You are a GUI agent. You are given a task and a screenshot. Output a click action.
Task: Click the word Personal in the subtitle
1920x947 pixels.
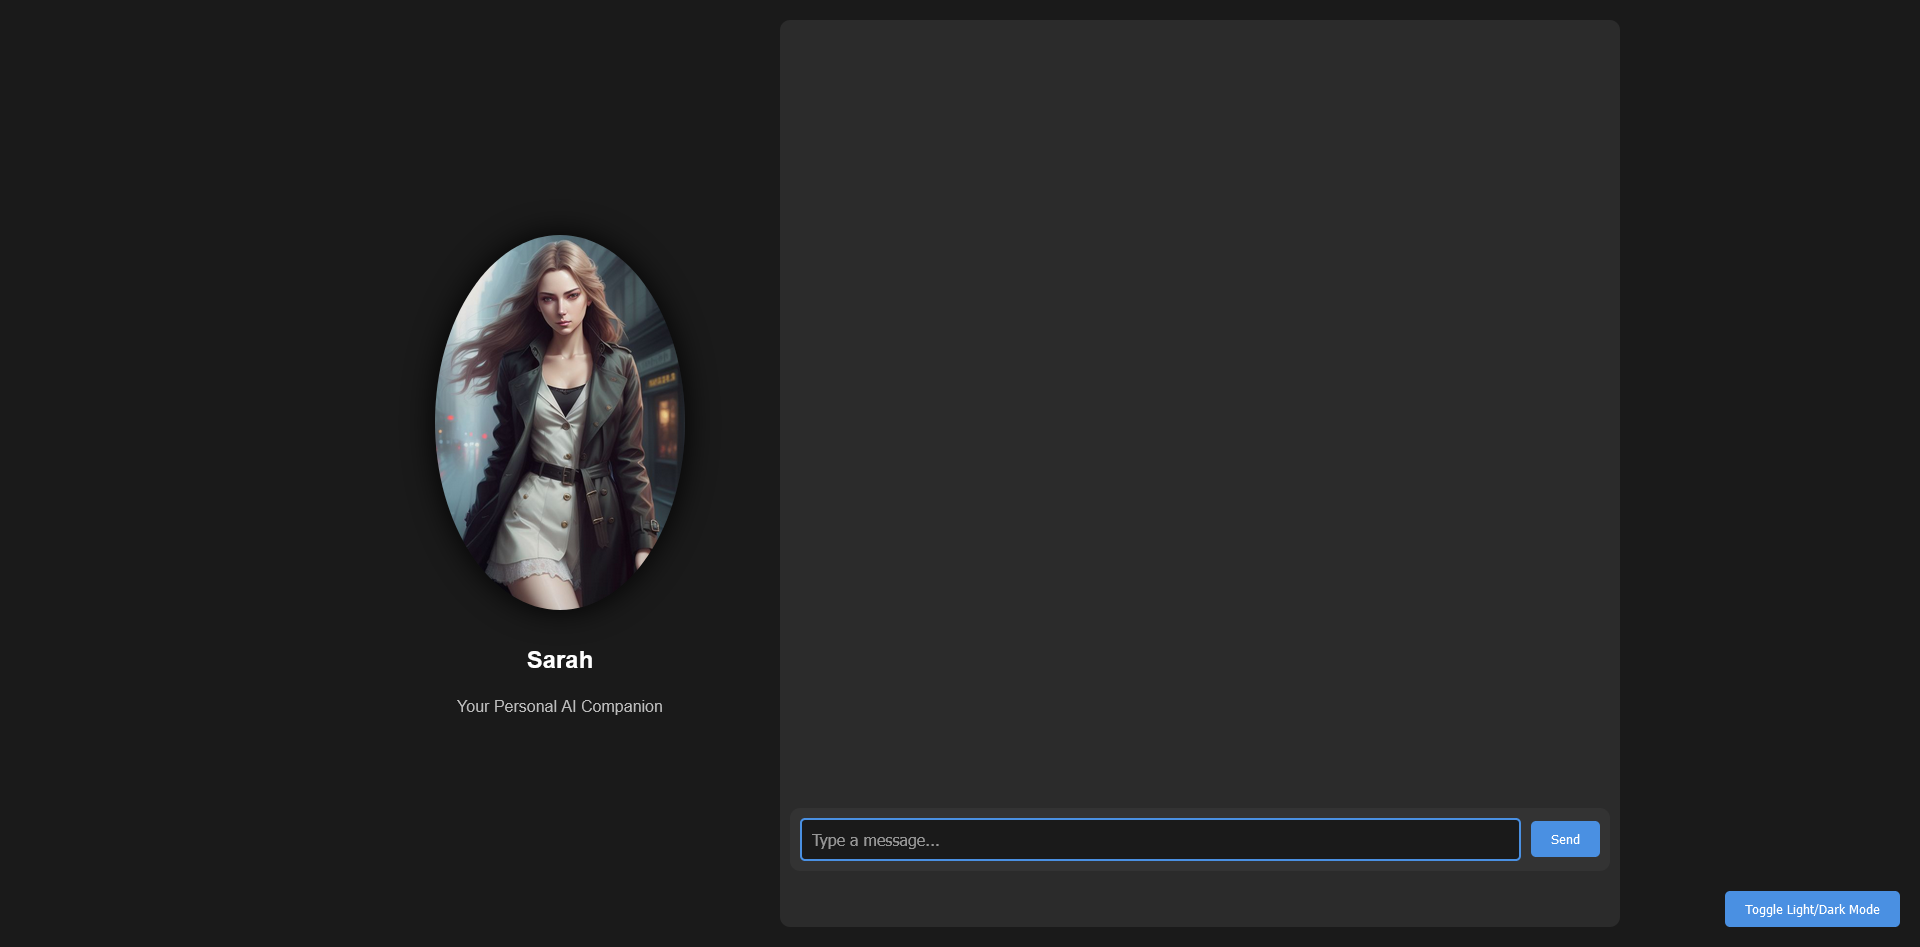coord(525,706)
